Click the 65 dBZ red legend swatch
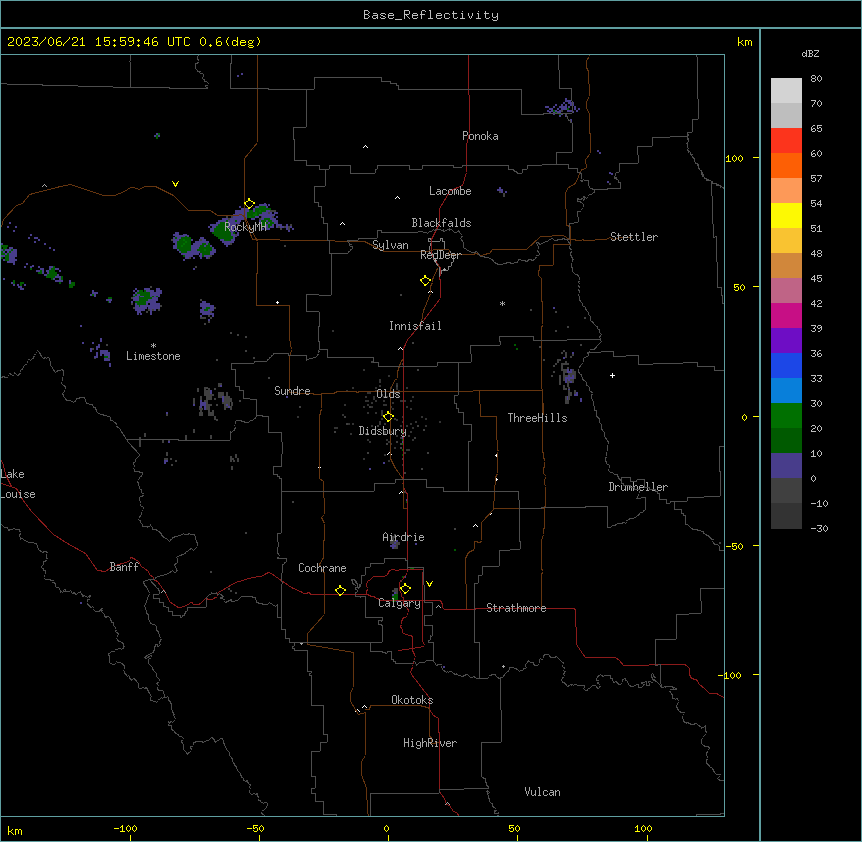This screenshot has height=842, width=862. click(x=786, y=140)
